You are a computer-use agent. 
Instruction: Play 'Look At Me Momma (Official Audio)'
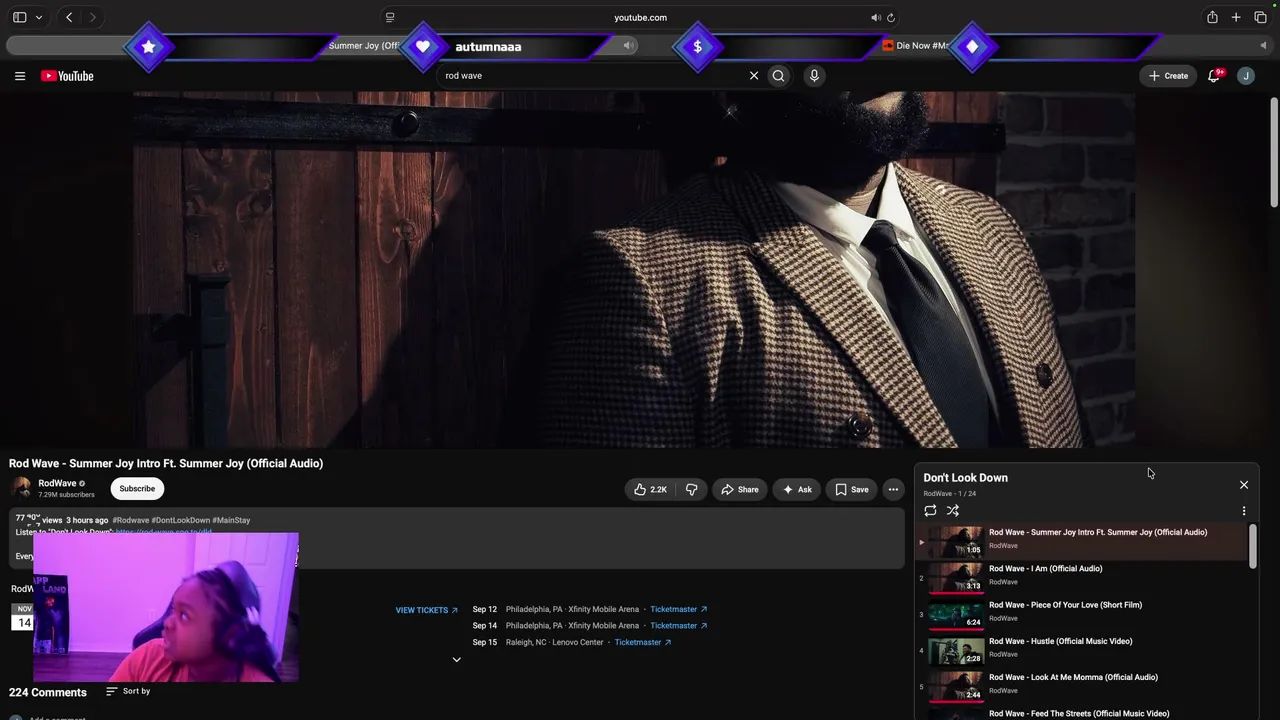pyautogui.click(x=1073, y=677)
